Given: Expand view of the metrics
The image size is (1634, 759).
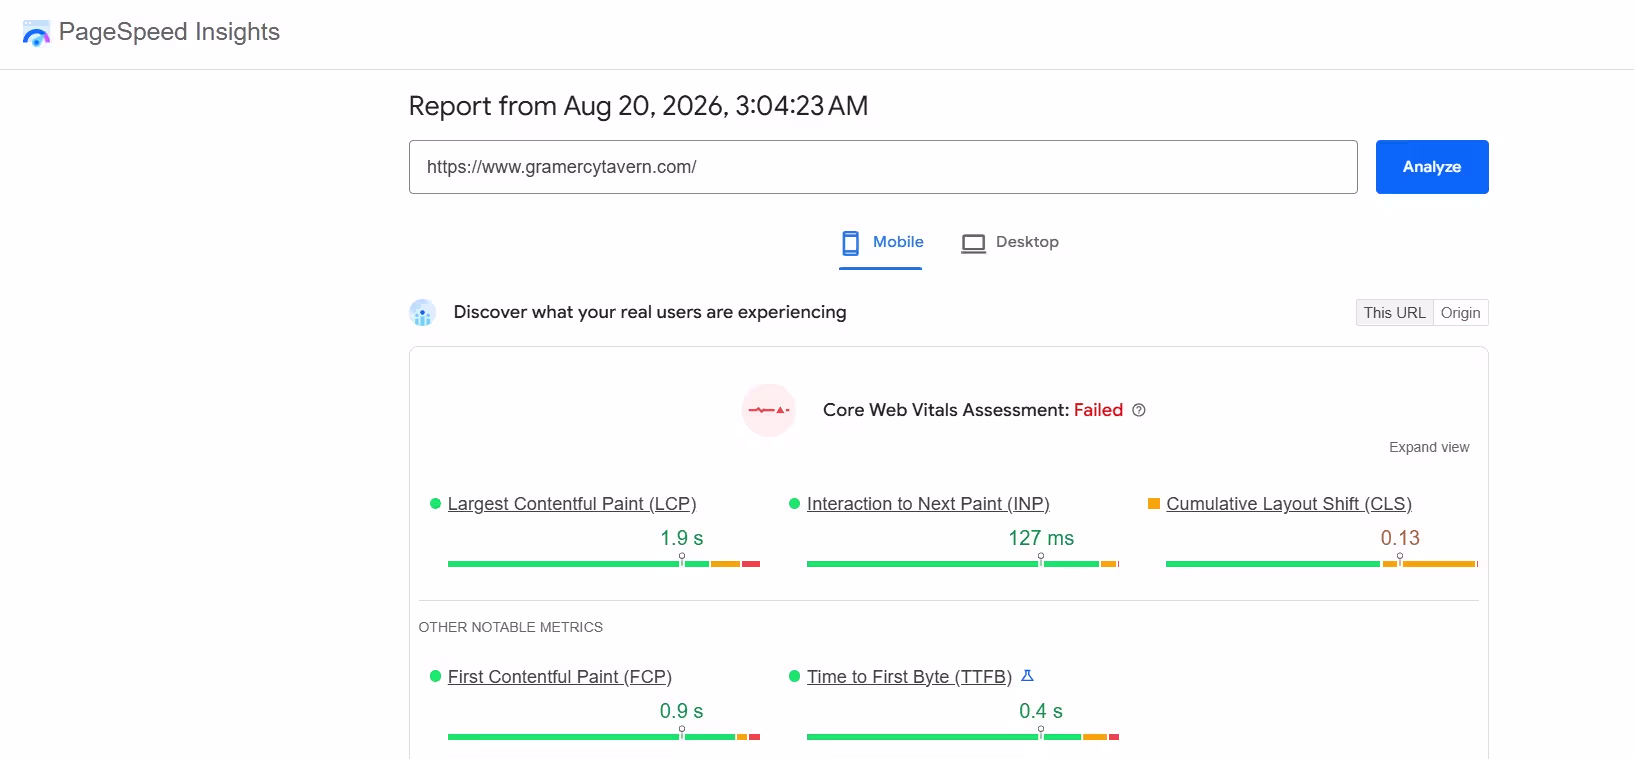Looking at the screenshot, I should point(1429,447).
